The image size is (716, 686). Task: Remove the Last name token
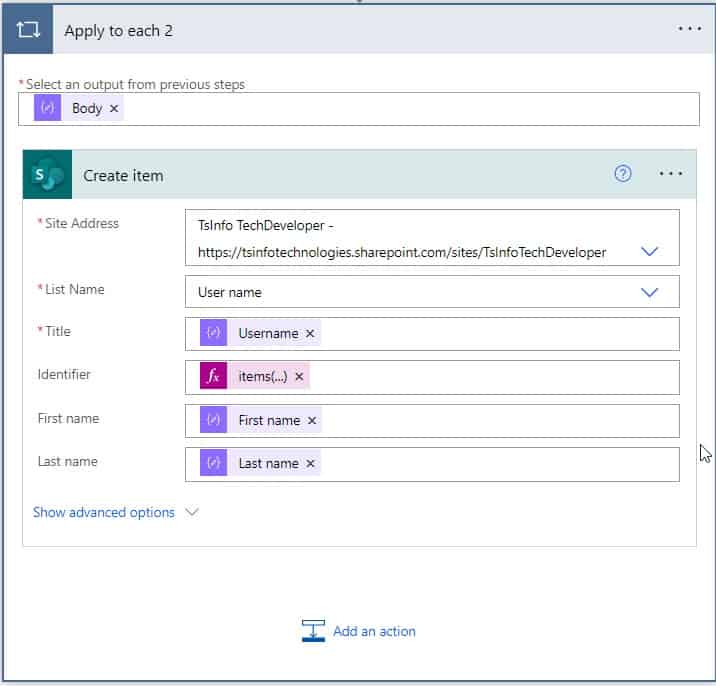311,463
